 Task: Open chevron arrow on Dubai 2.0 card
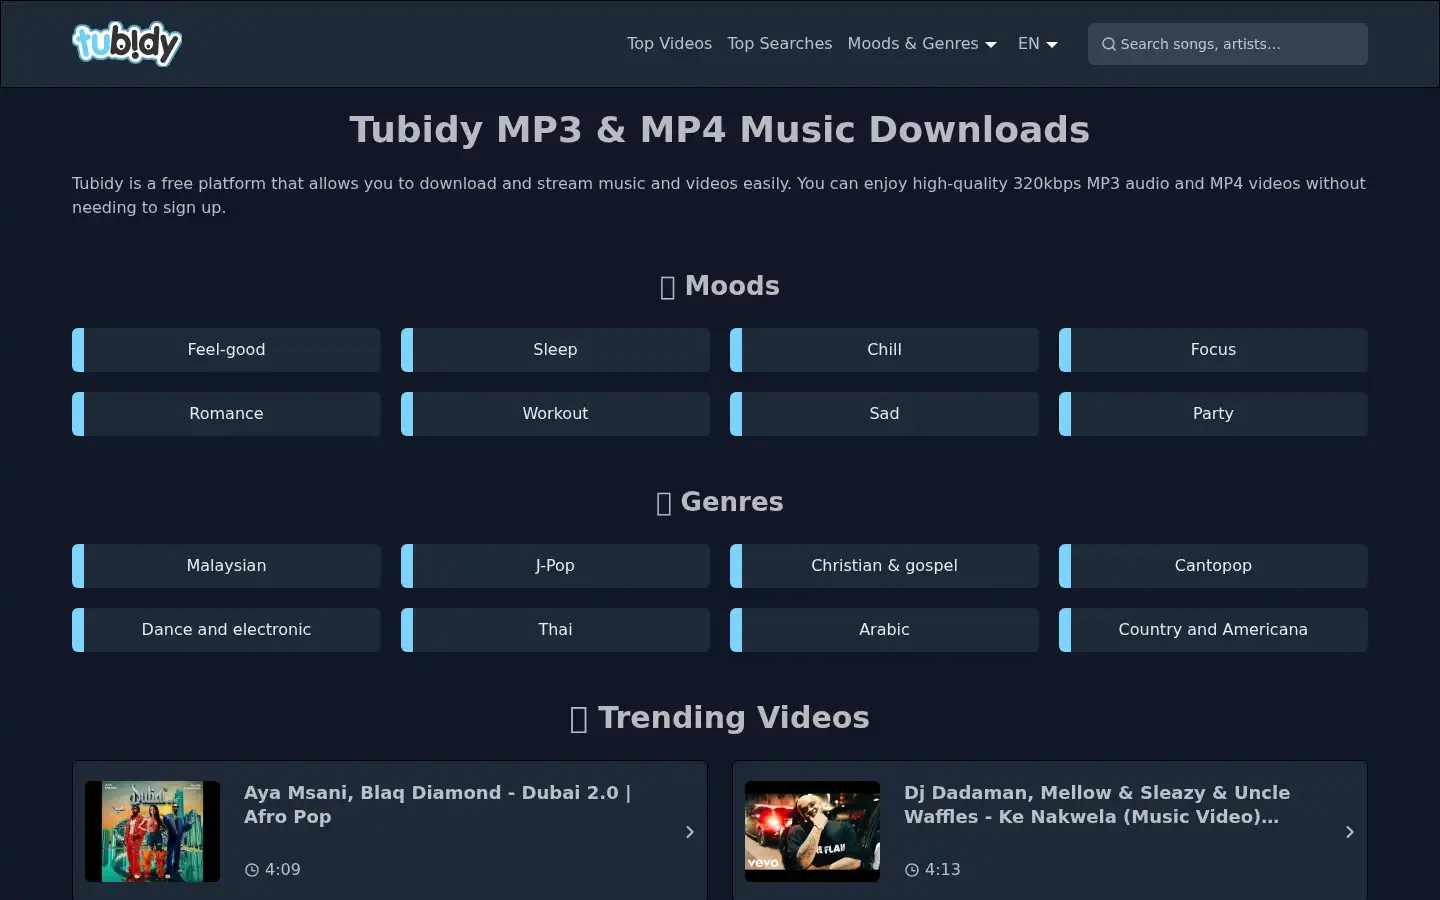coord(689,832)
